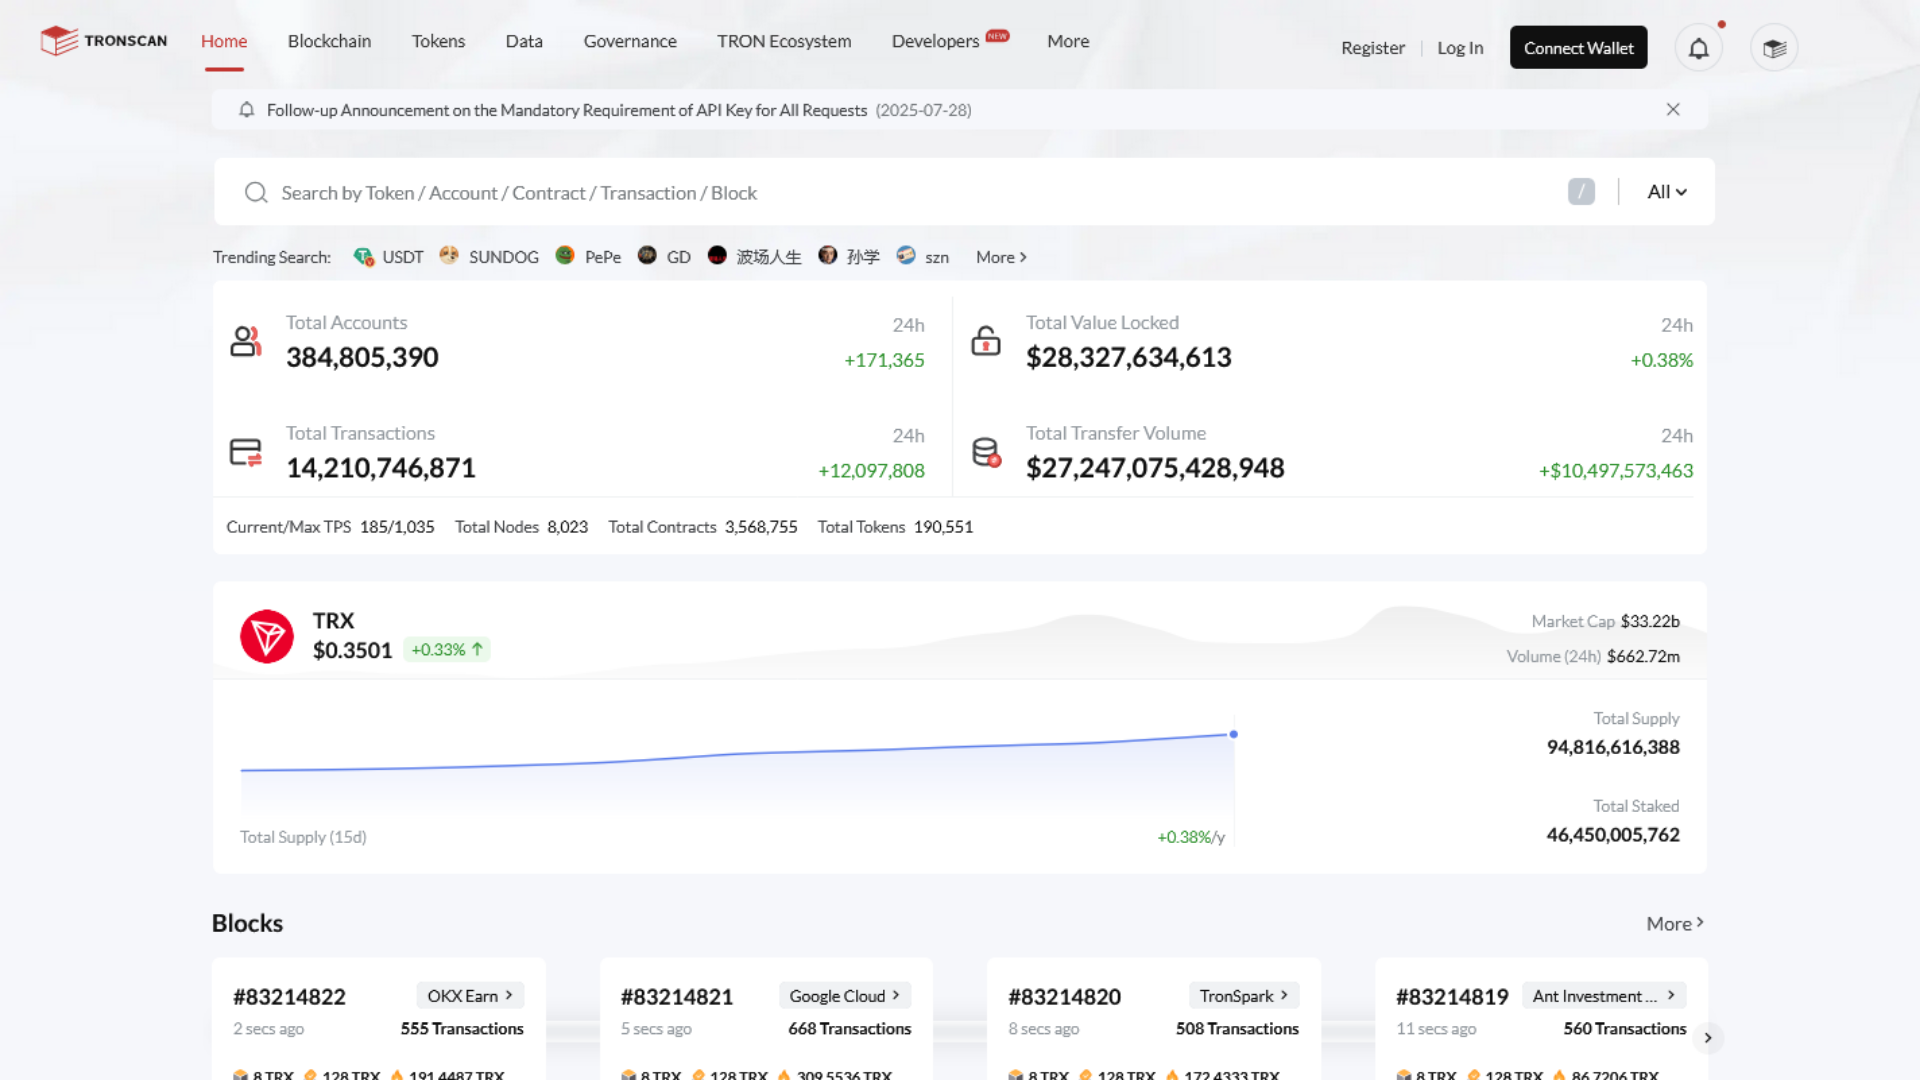Click Total Contracts 3,568,755 text

click(x=702, y=527)
